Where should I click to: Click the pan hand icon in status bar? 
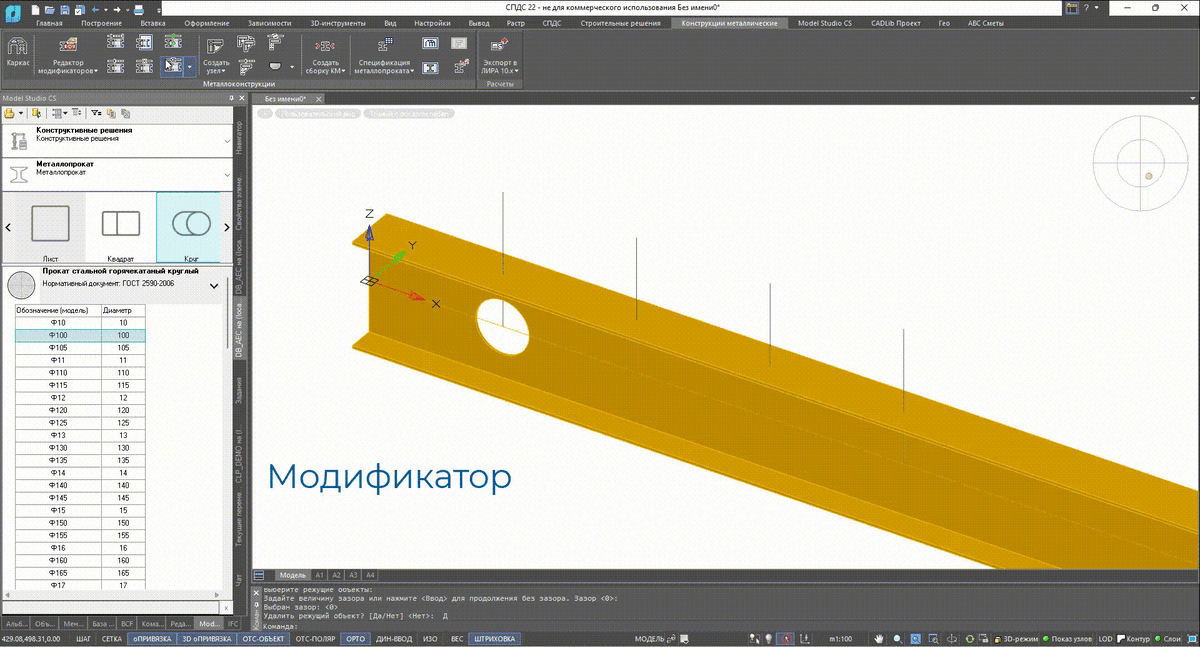[x=878, y=638]
